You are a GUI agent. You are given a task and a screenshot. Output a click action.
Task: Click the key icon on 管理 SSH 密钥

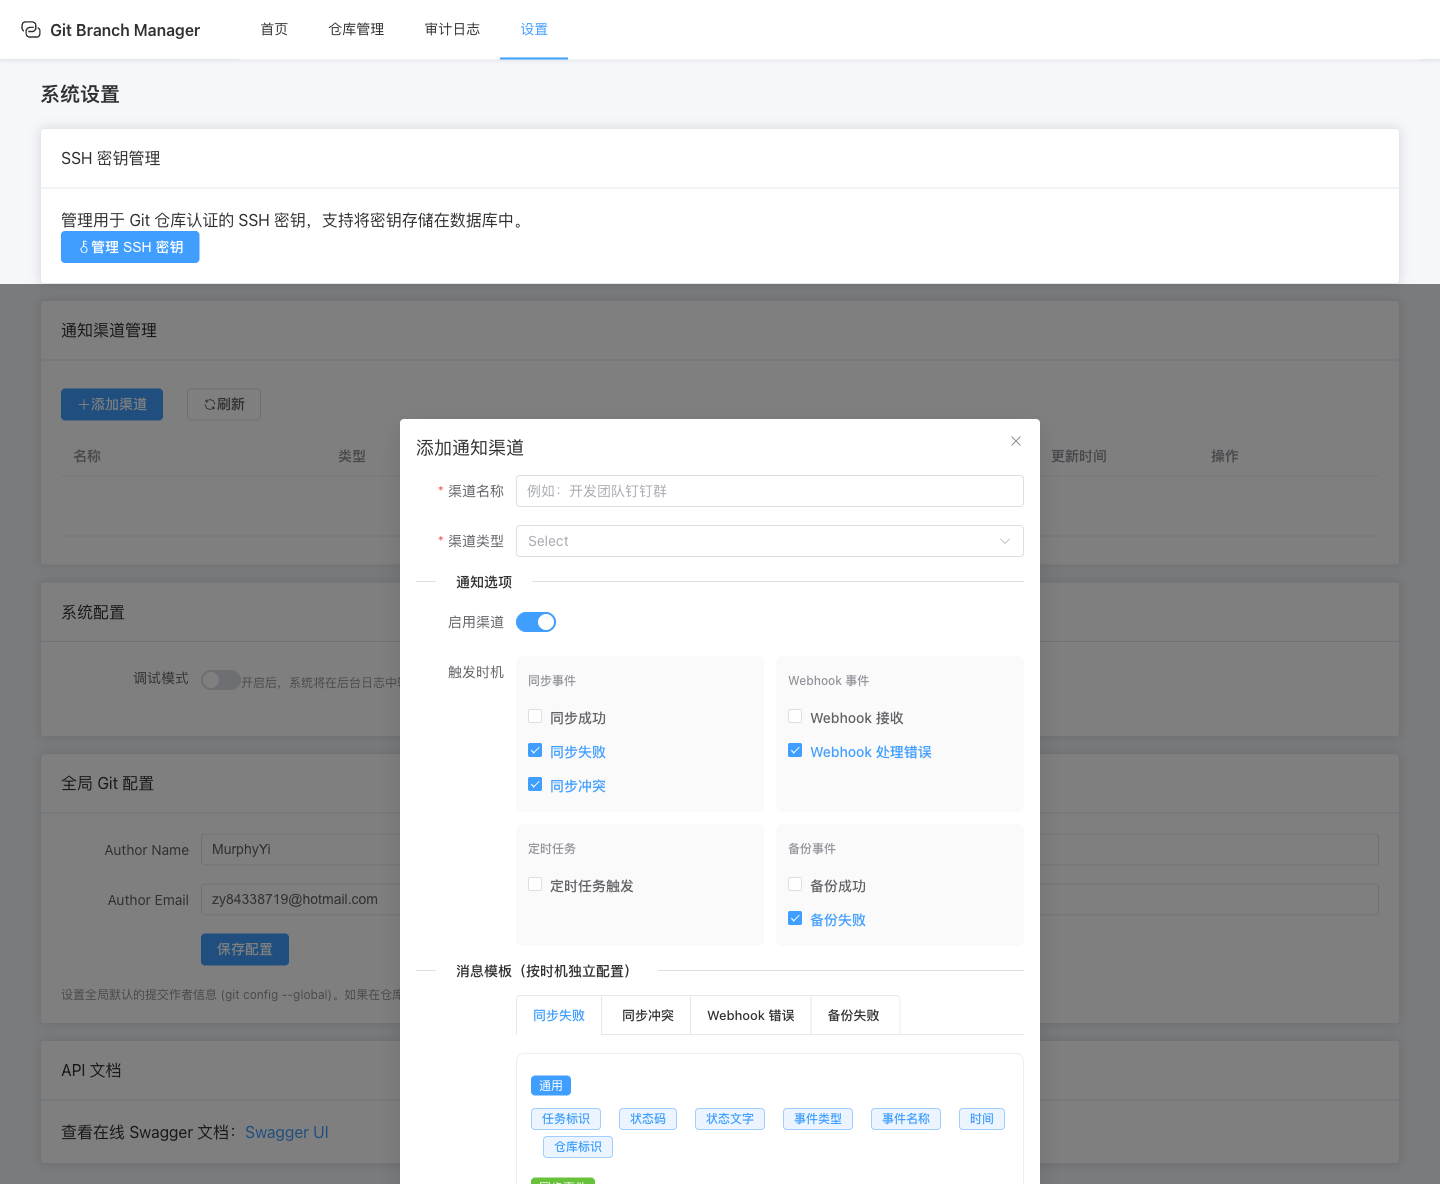click(x=84, y=247)
